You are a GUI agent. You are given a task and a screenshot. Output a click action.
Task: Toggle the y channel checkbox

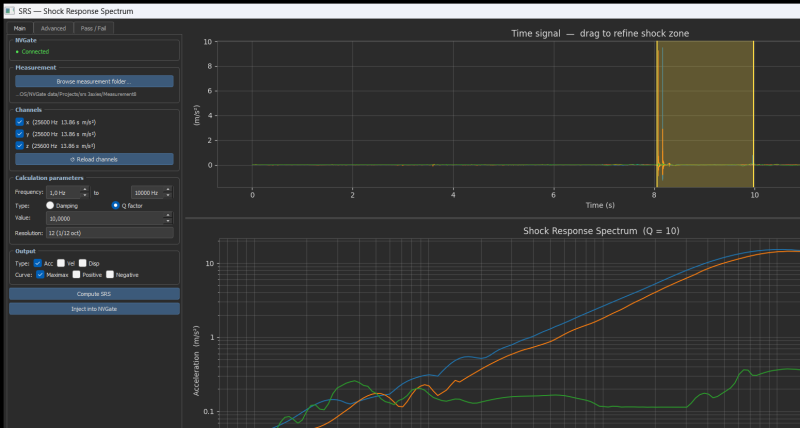point(19,134)
